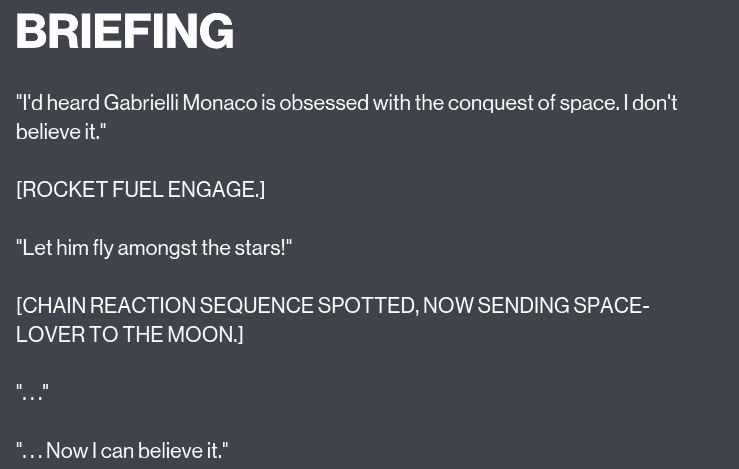Viewport: 739px width, 469px height.
Task: Click "I don't" ending the first line
Action: (x=651, y=103)
